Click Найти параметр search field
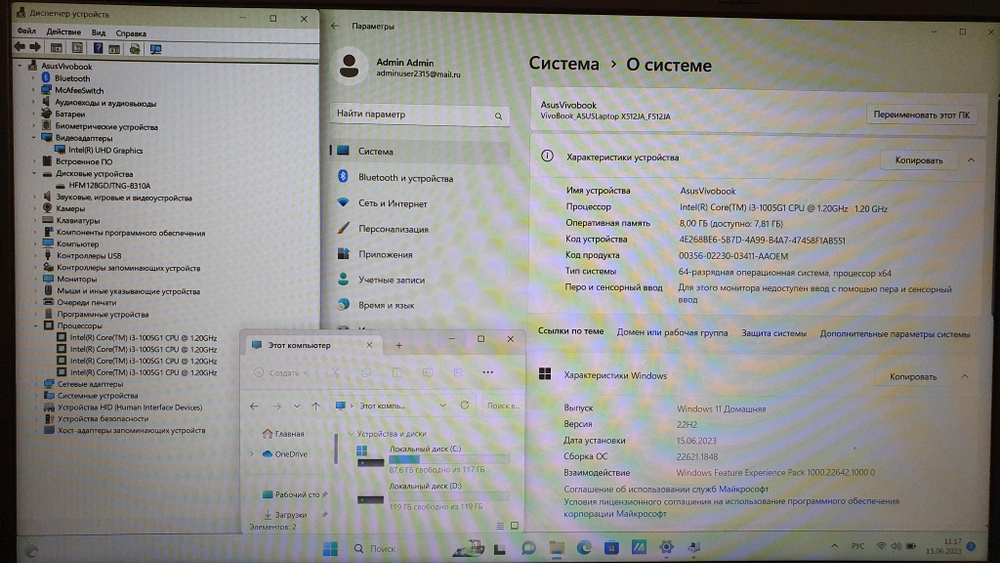Image resolution: width=1000 pixels, height=563 pixels. tap(420, 115)
